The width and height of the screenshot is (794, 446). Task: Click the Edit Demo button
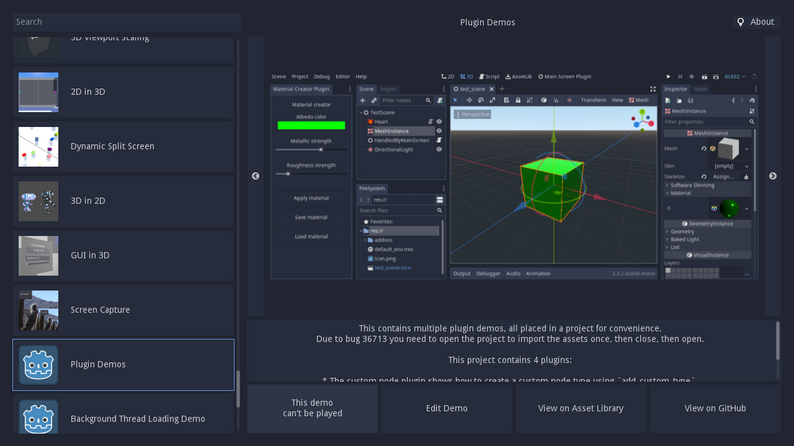(447, 408)
